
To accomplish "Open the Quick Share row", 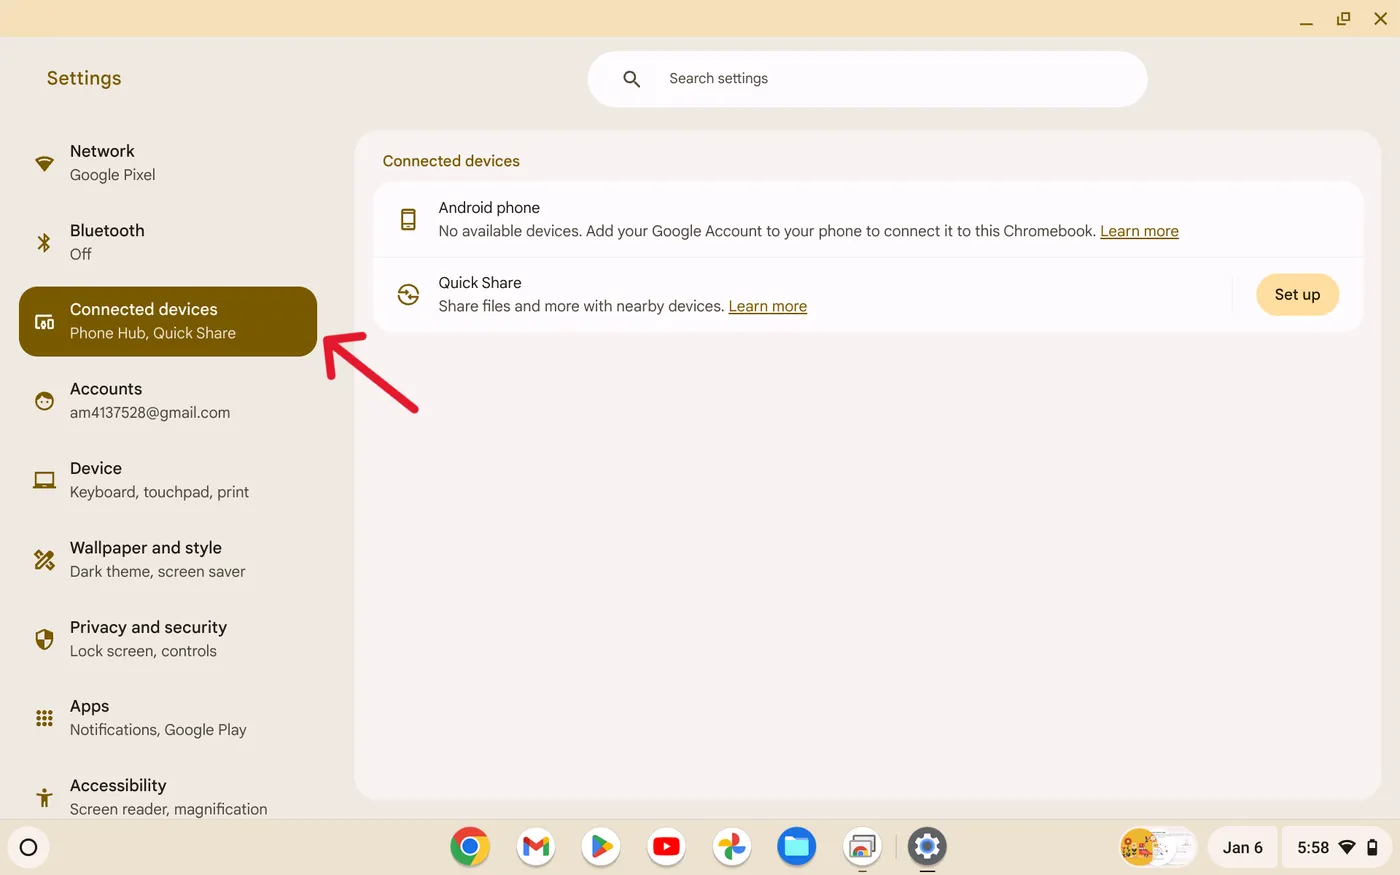I will 868,294.
